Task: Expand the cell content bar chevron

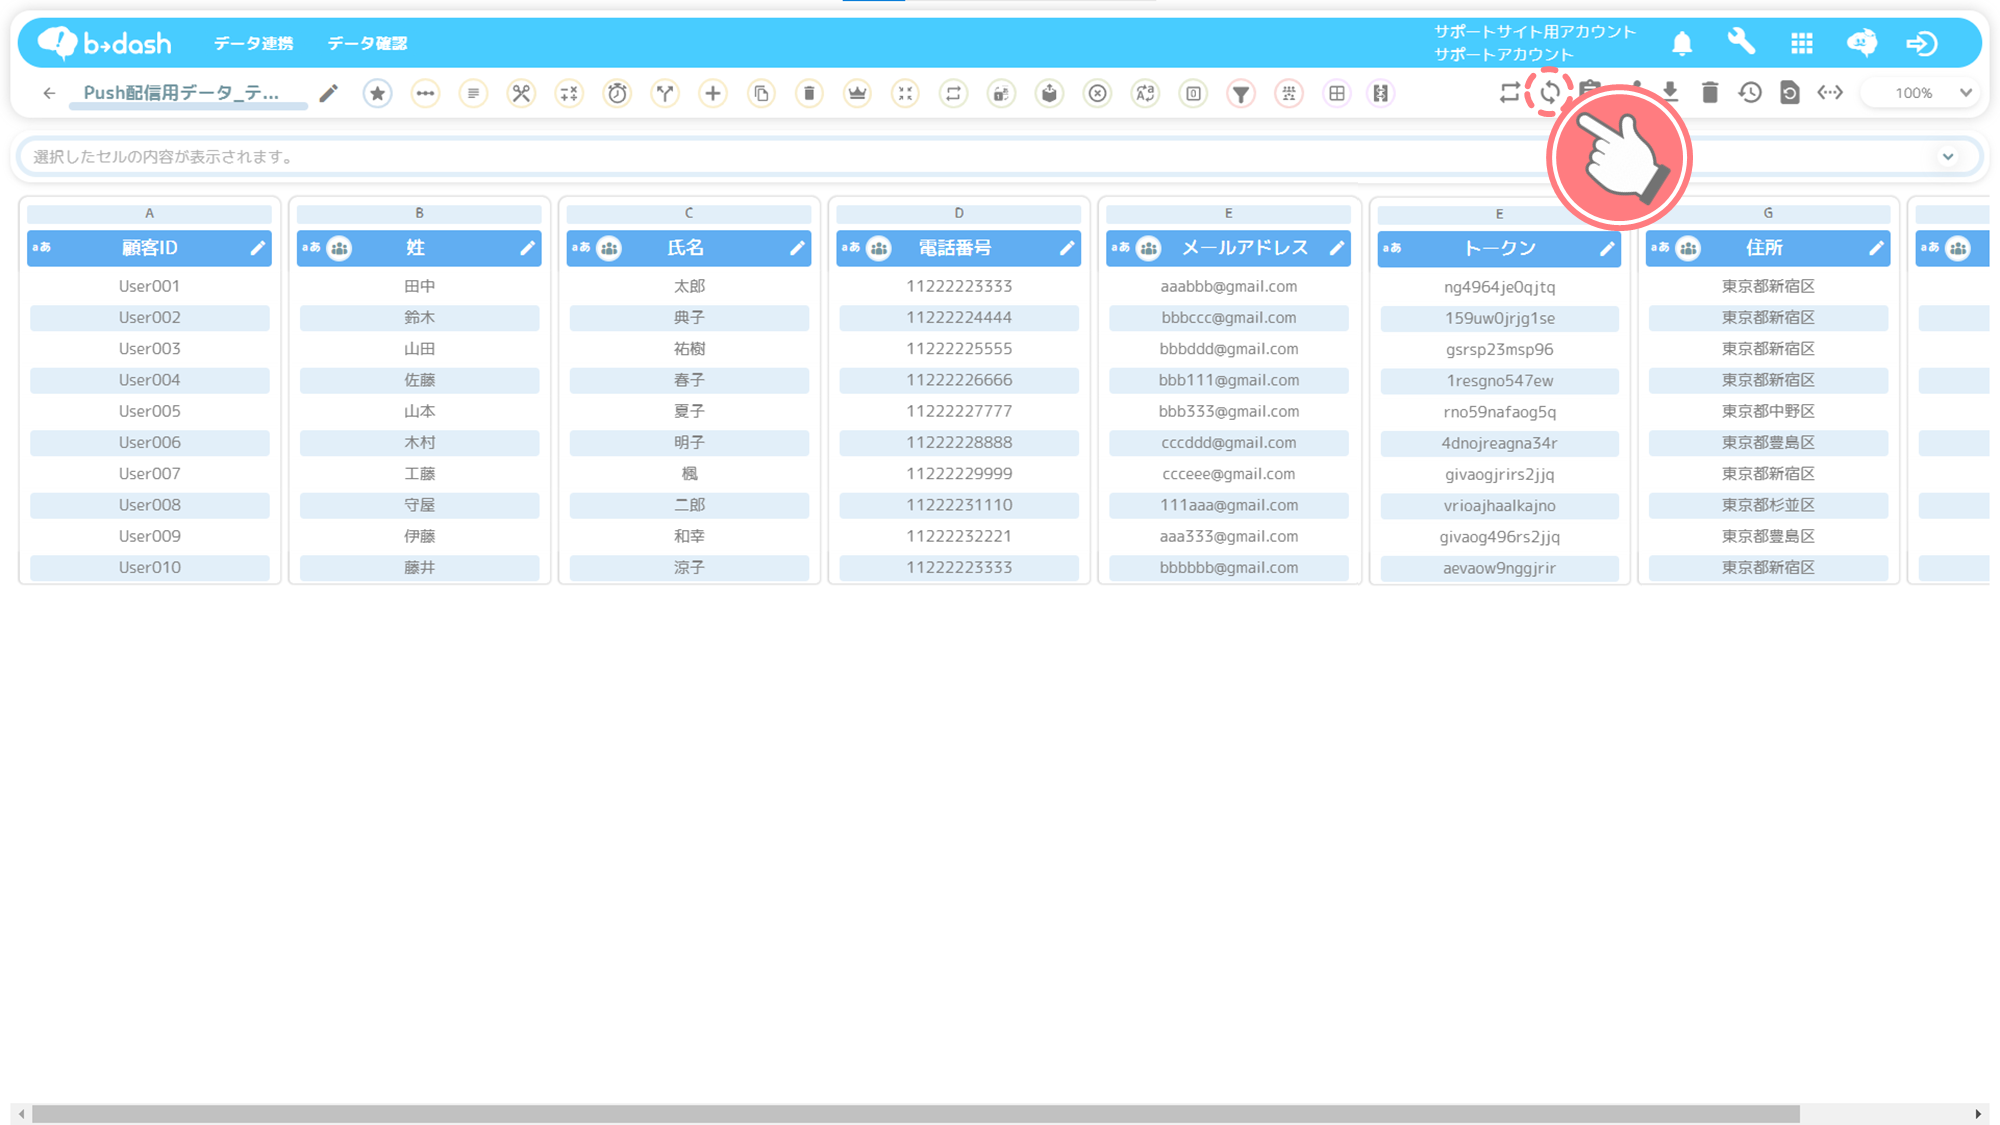Action: [1947, 156]
